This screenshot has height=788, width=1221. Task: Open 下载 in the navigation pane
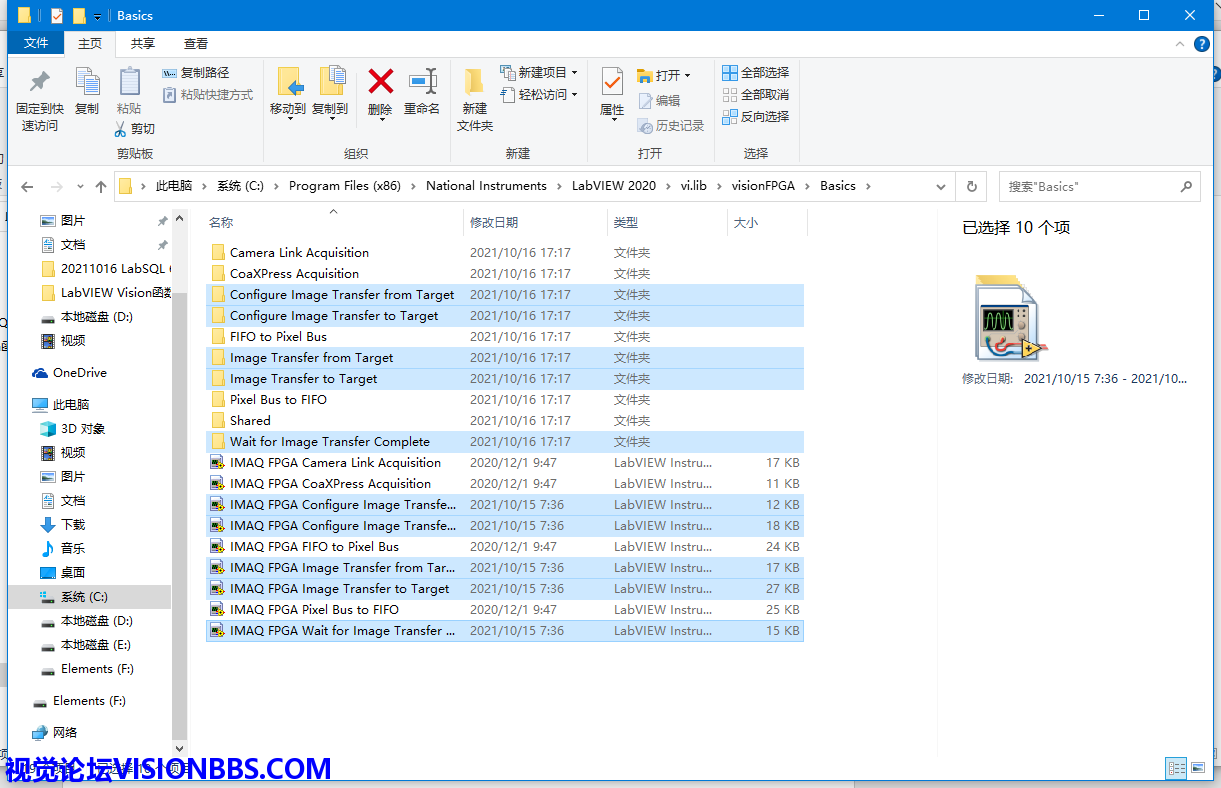coord(62,524)
